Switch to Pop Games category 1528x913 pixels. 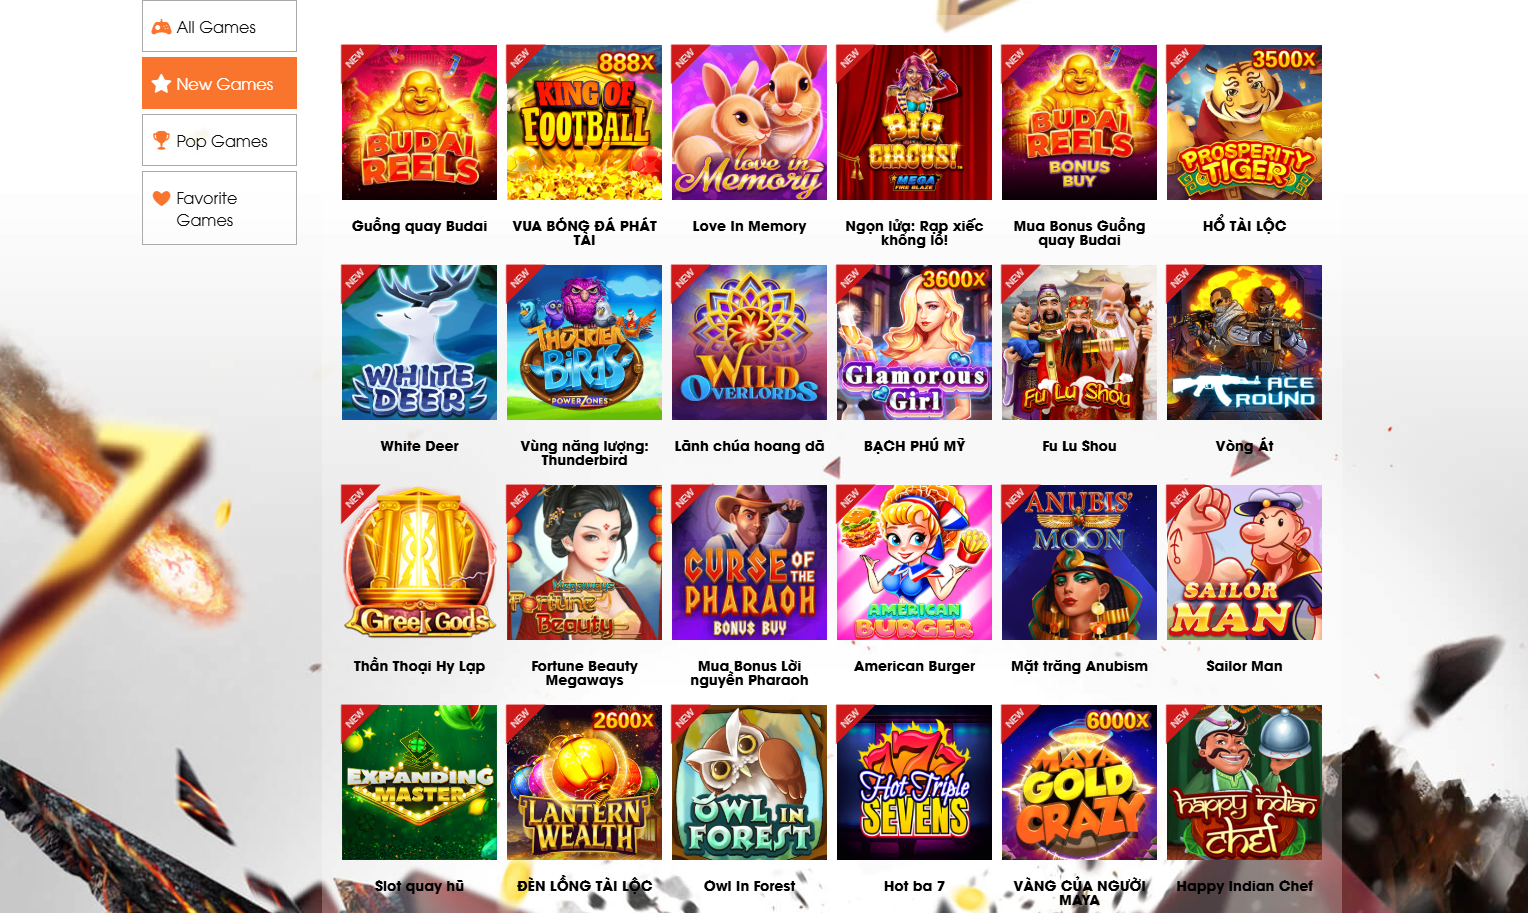(219, 140)
